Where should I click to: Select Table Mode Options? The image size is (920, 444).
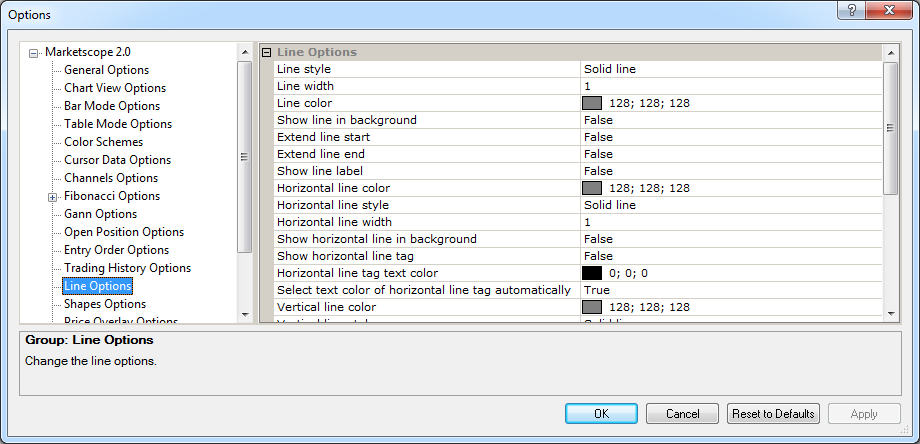click(118, 124)
